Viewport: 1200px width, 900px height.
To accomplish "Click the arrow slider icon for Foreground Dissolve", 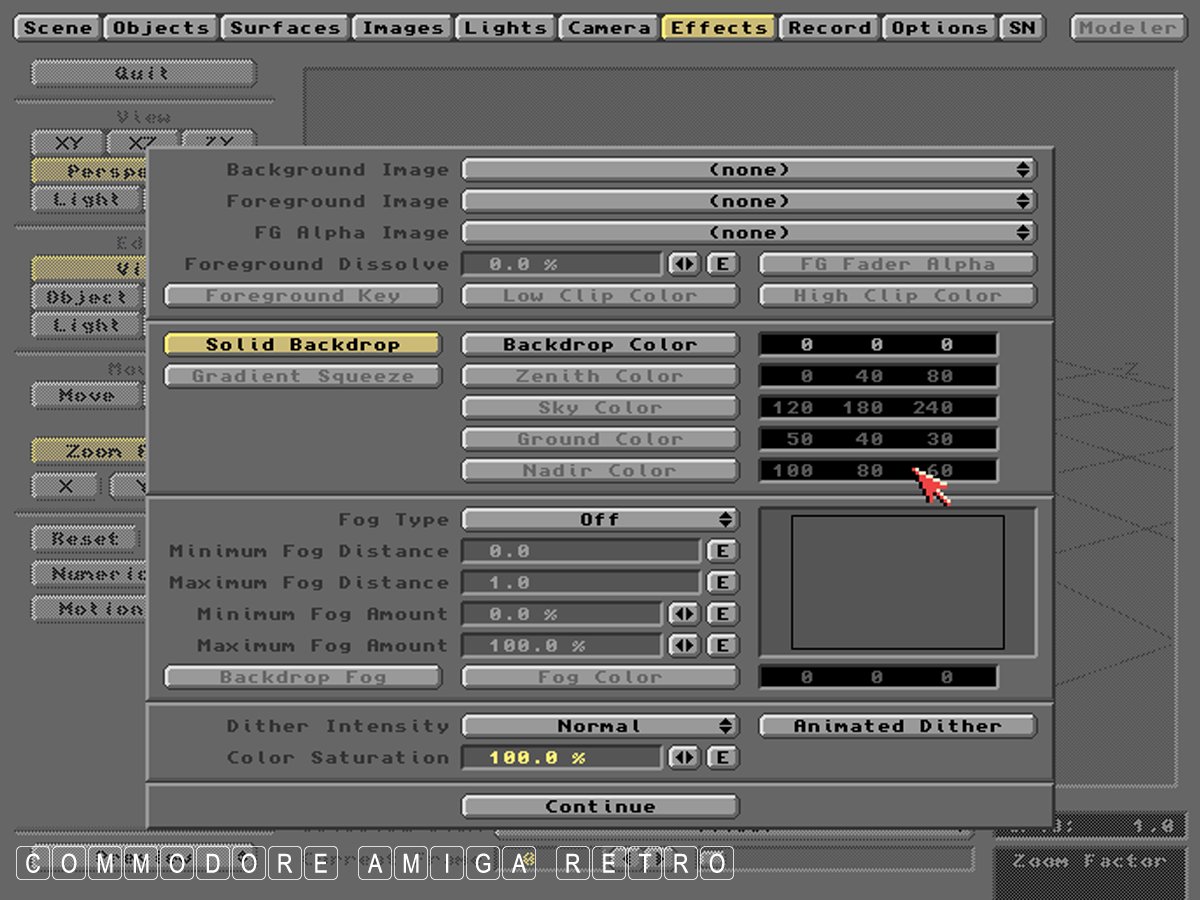I will (x=684, y=265).
